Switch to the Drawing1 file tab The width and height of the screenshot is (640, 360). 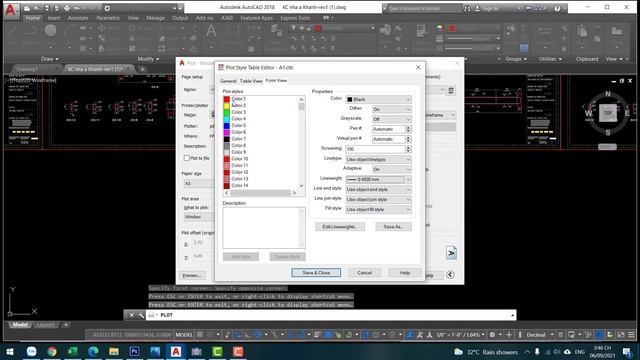click(x=27, y=69)
